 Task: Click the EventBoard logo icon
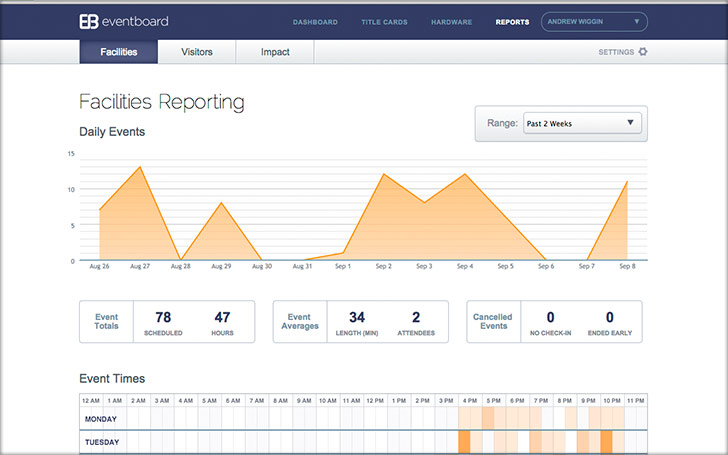tap(88, 21)
